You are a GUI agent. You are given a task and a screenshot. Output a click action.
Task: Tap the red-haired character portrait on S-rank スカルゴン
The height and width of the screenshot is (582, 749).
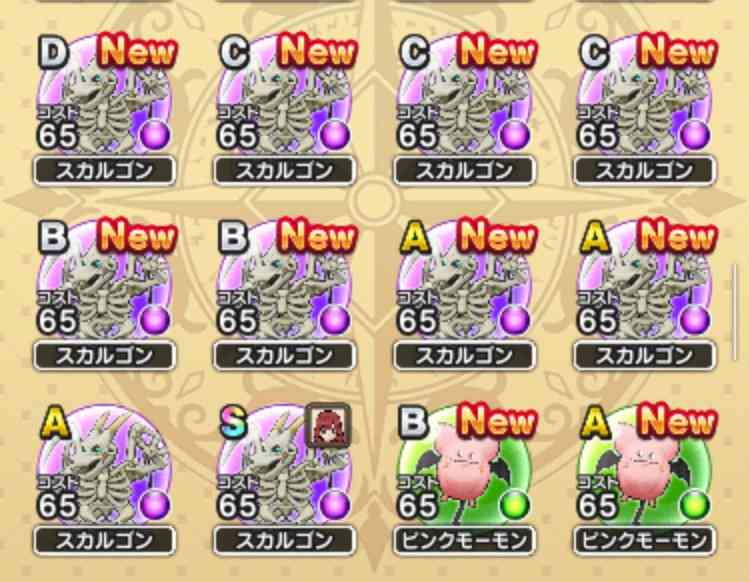click(328, 425)
